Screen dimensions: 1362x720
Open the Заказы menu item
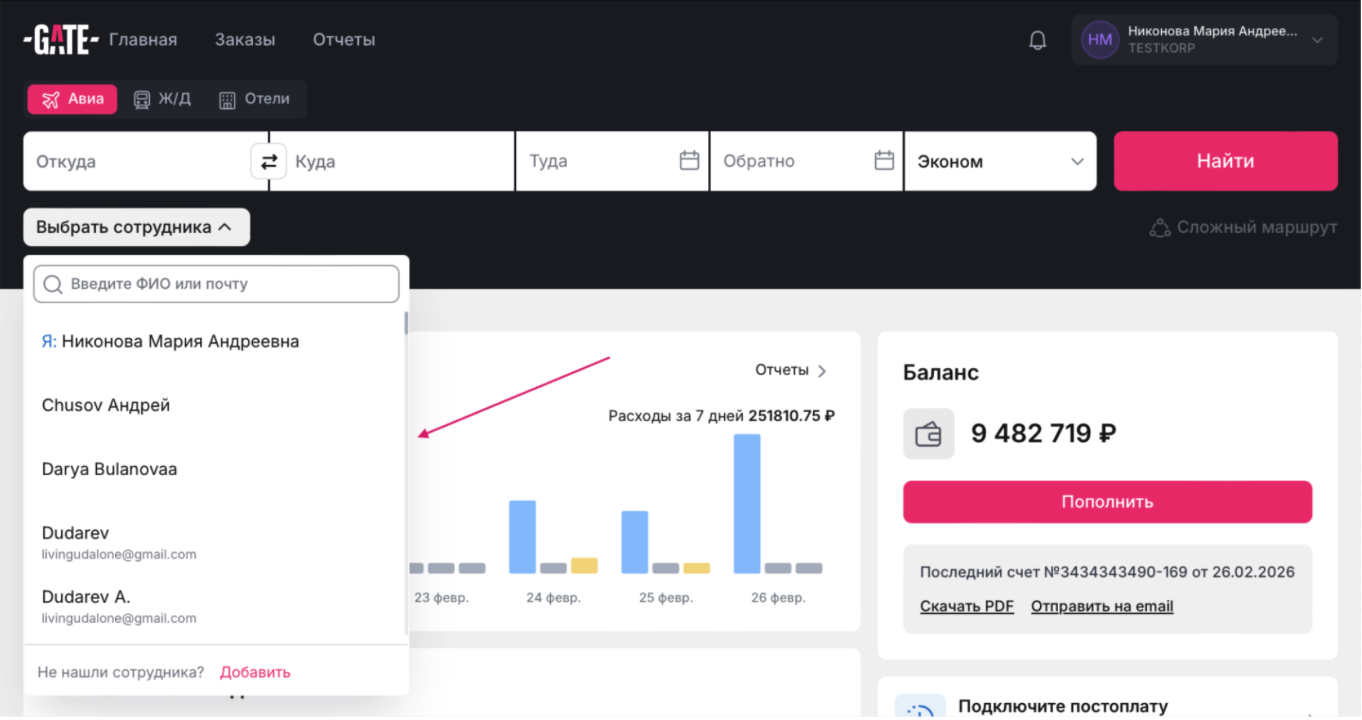(245, 40)
